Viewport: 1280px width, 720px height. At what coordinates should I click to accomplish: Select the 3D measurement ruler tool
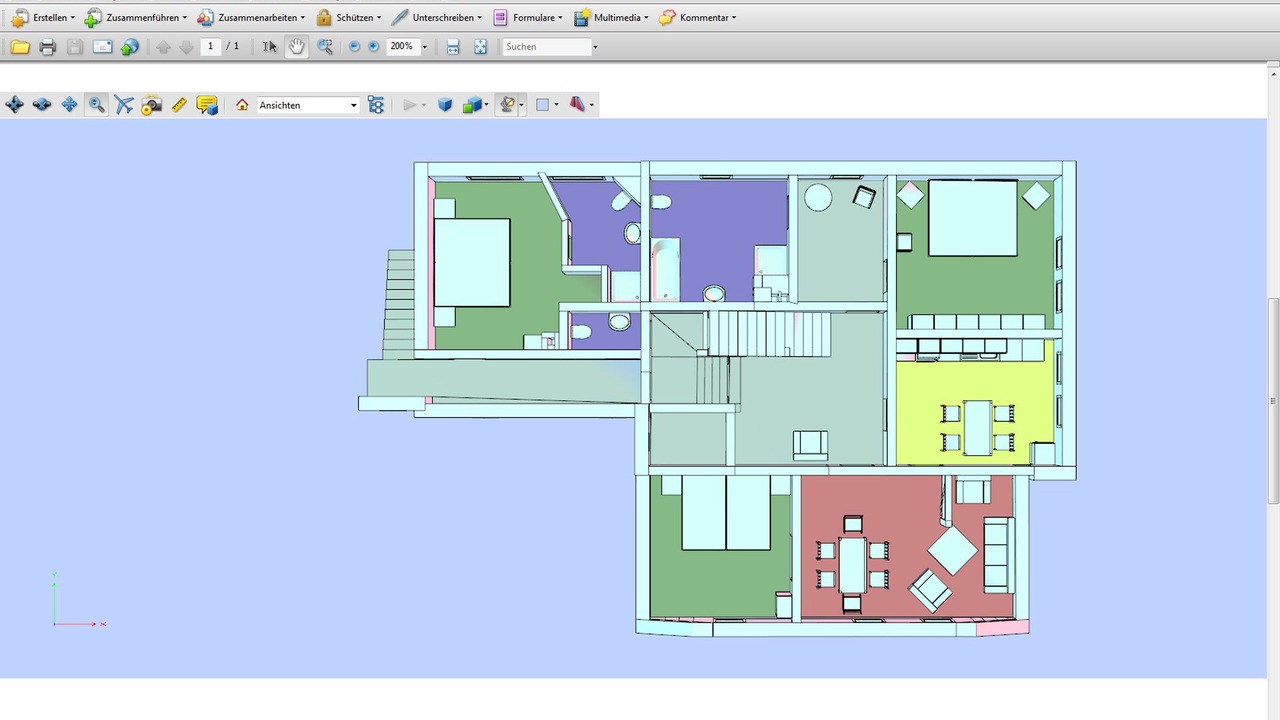[179, 105]
